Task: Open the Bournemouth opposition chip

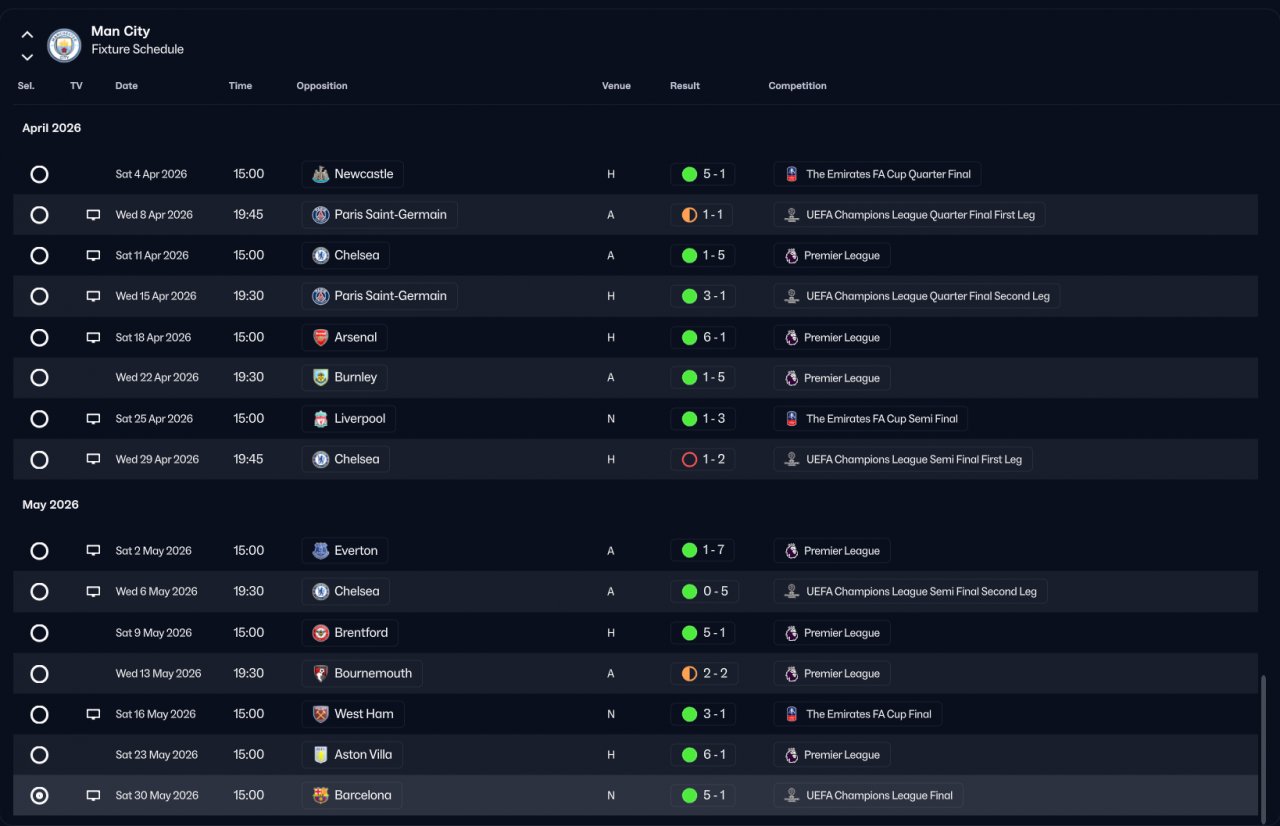Action: pos(362,674)
